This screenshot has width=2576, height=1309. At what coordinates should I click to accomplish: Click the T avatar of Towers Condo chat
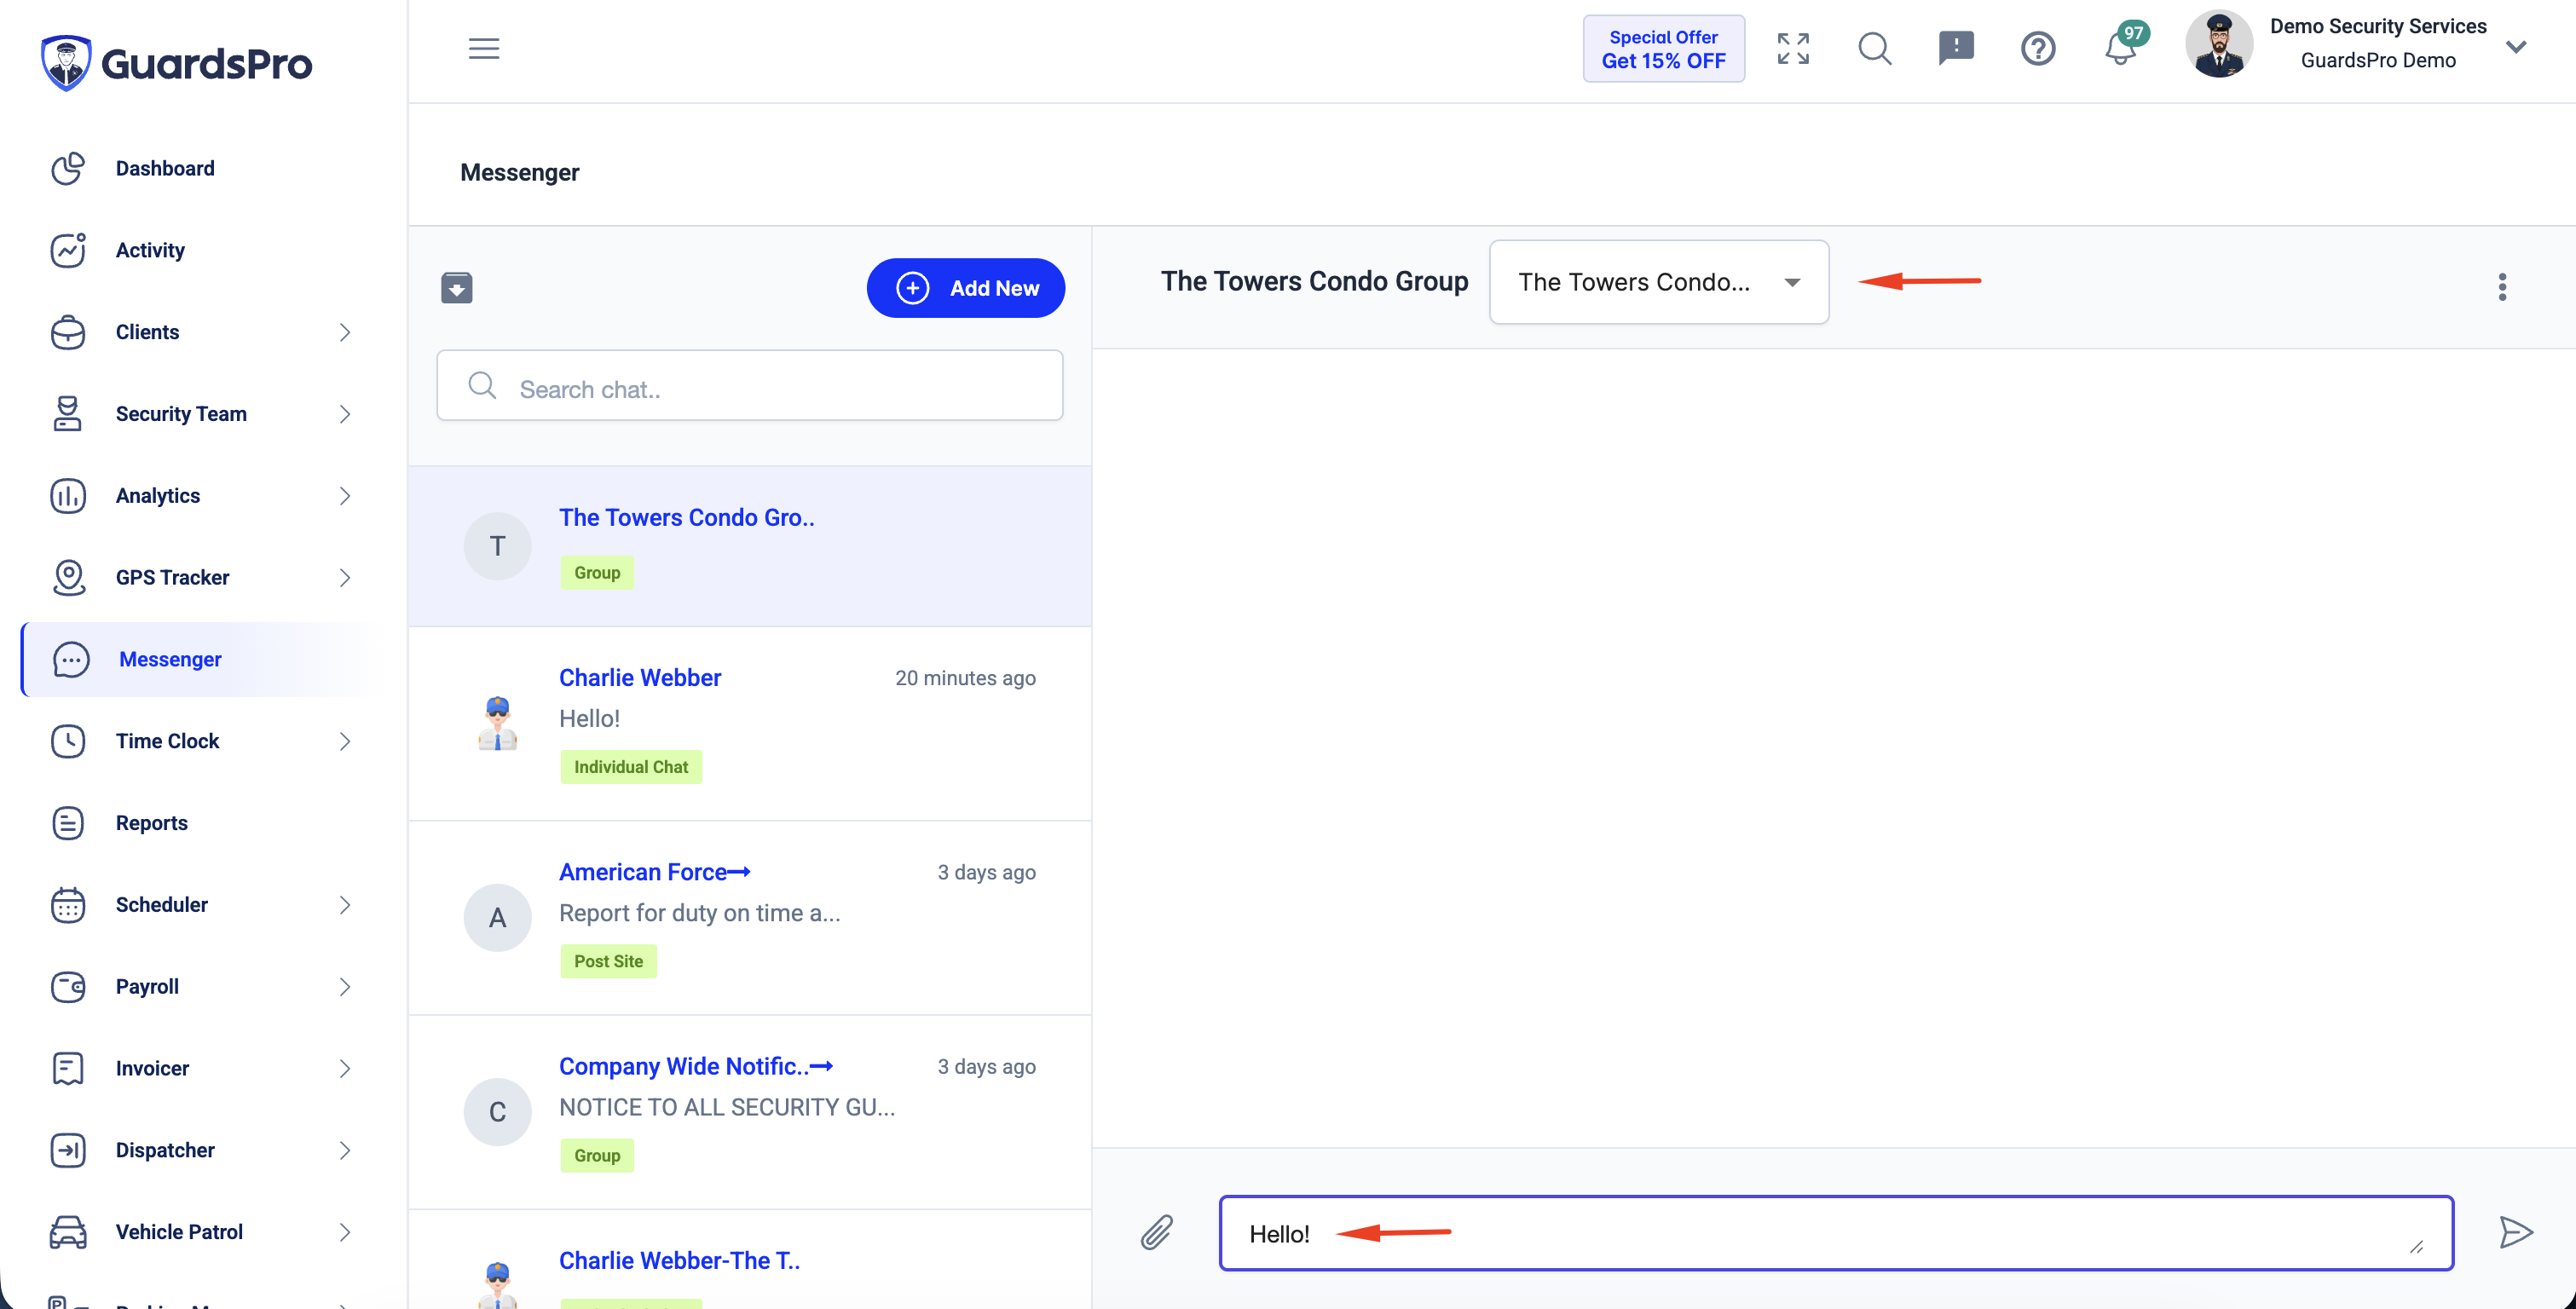[x=497, y=546]
